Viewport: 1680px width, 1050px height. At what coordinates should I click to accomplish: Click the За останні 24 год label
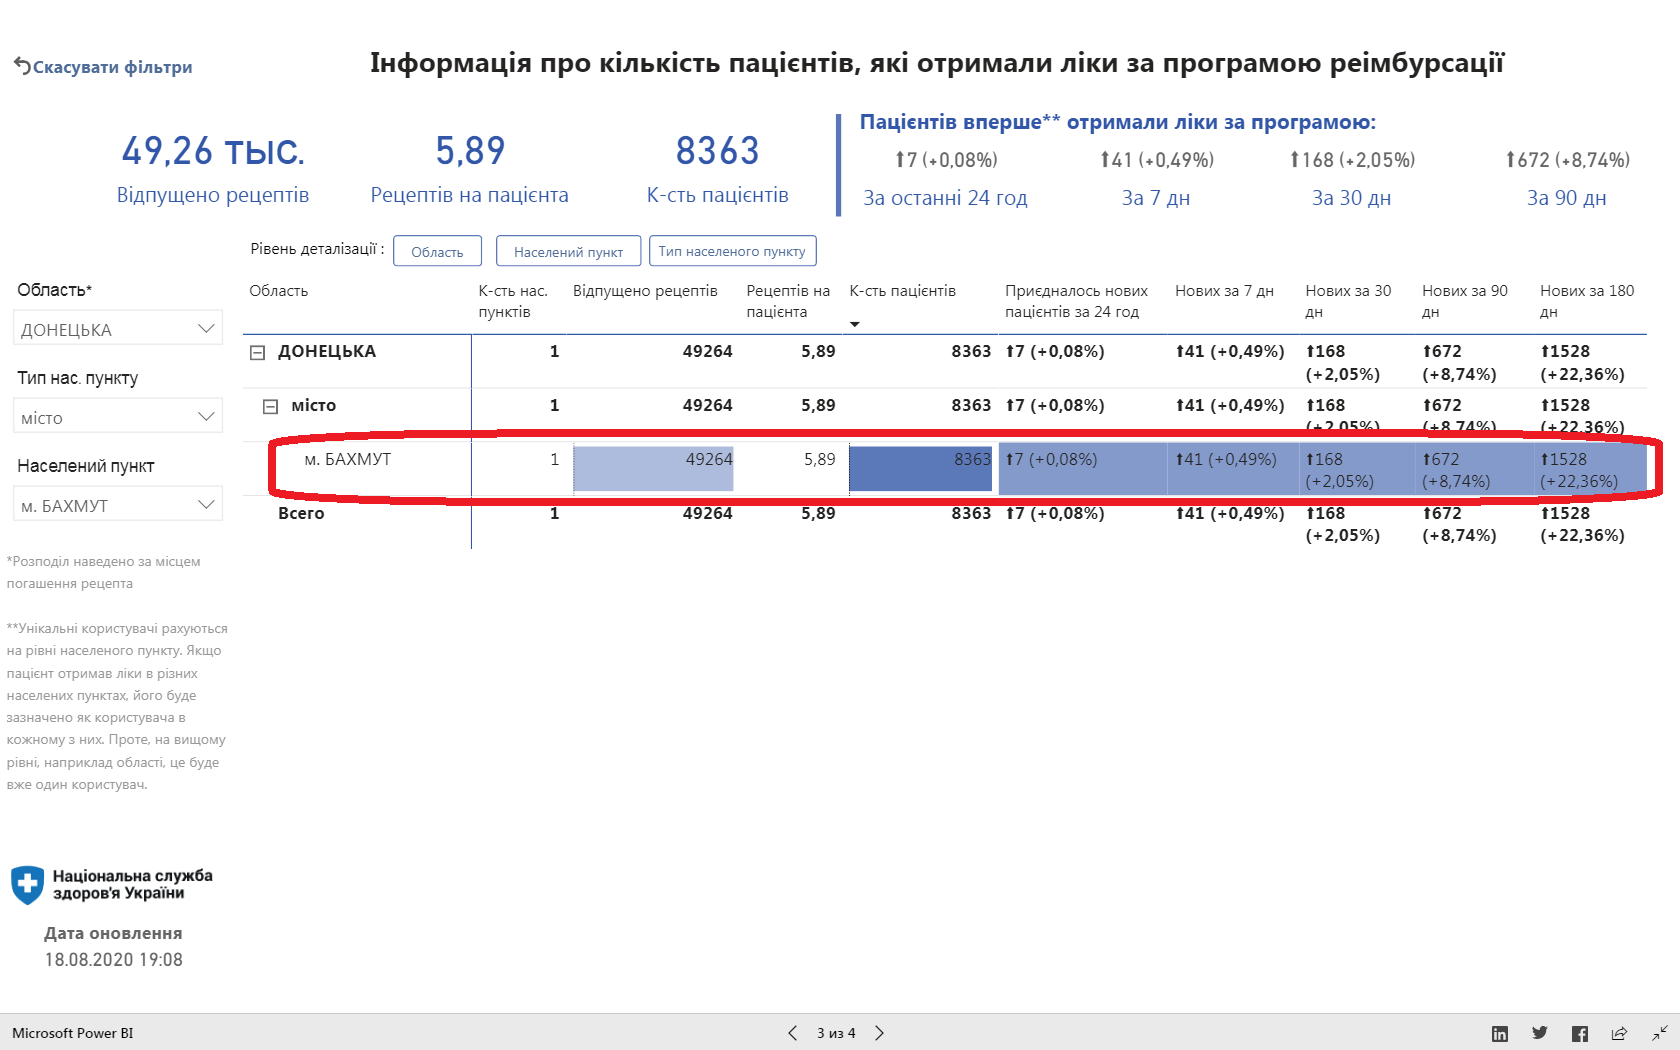click(x=945, y=198)
